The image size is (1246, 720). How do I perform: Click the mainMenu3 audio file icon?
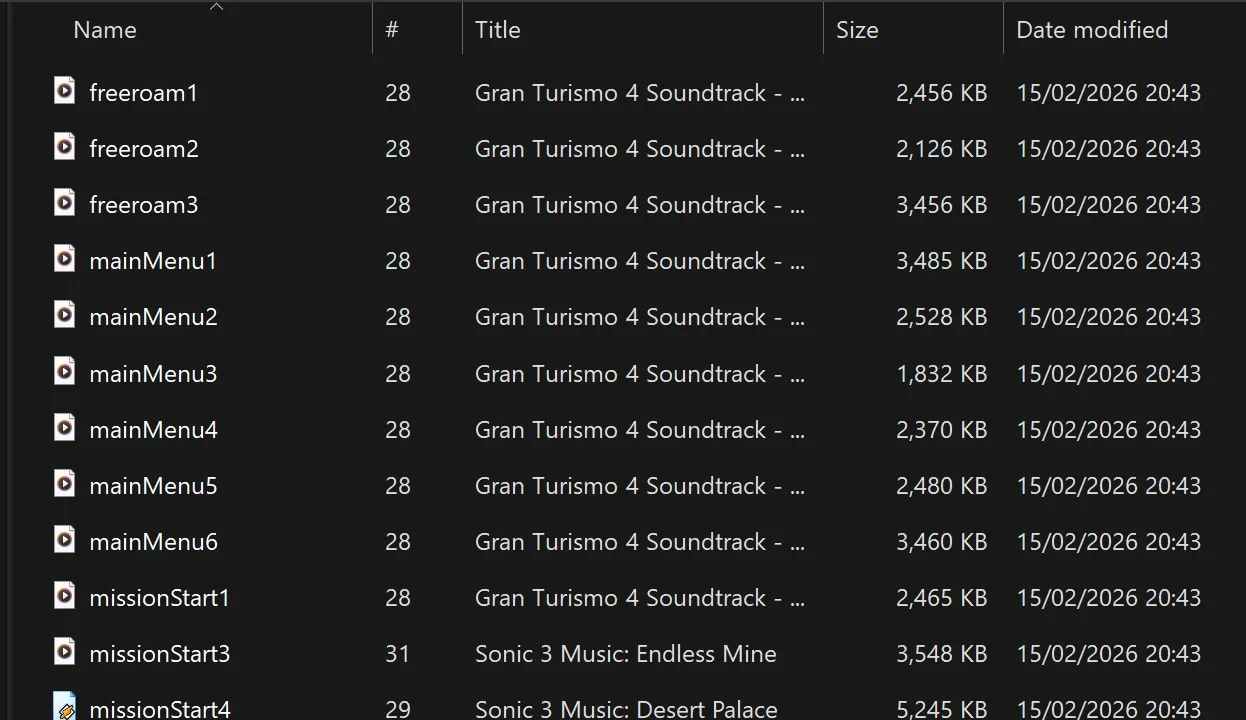coord(65,372)
